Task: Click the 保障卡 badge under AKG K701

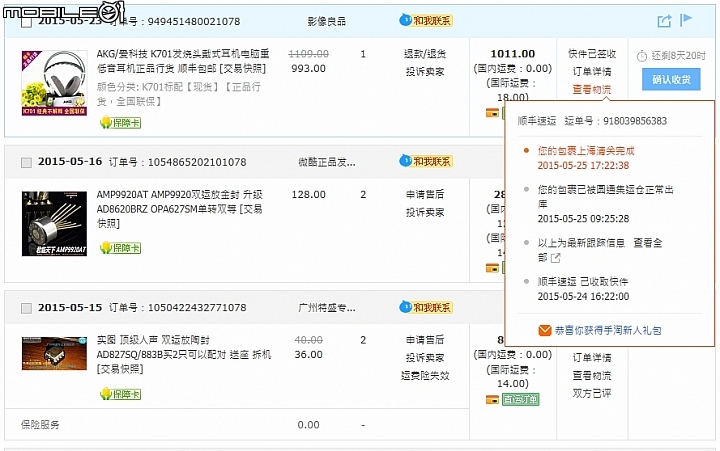Action: point(120,123)
